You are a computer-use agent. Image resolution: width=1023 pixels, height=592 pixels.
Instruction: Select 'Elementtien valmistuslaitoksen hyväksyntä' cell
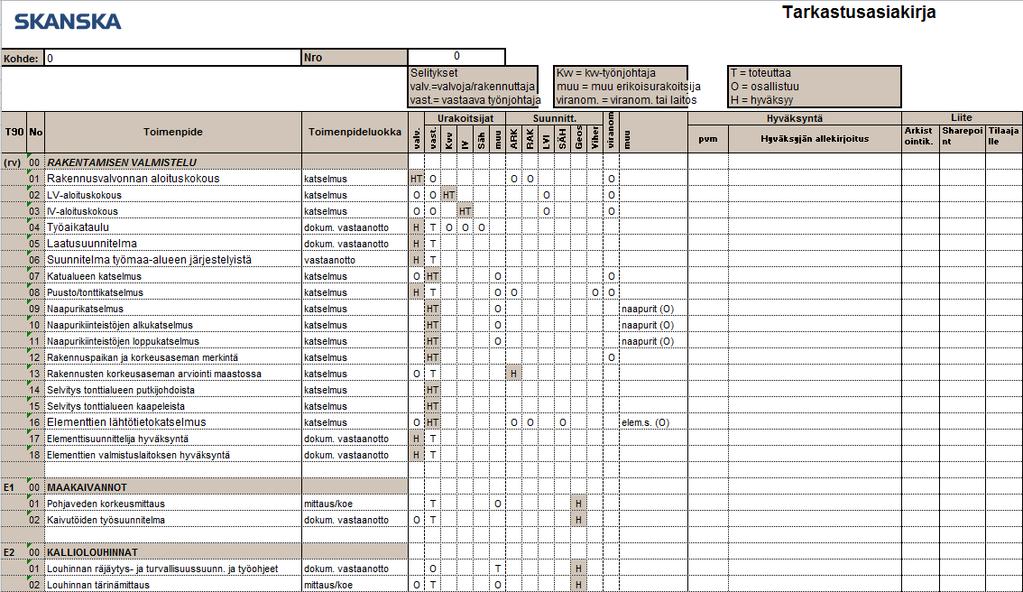click(173, 455)
